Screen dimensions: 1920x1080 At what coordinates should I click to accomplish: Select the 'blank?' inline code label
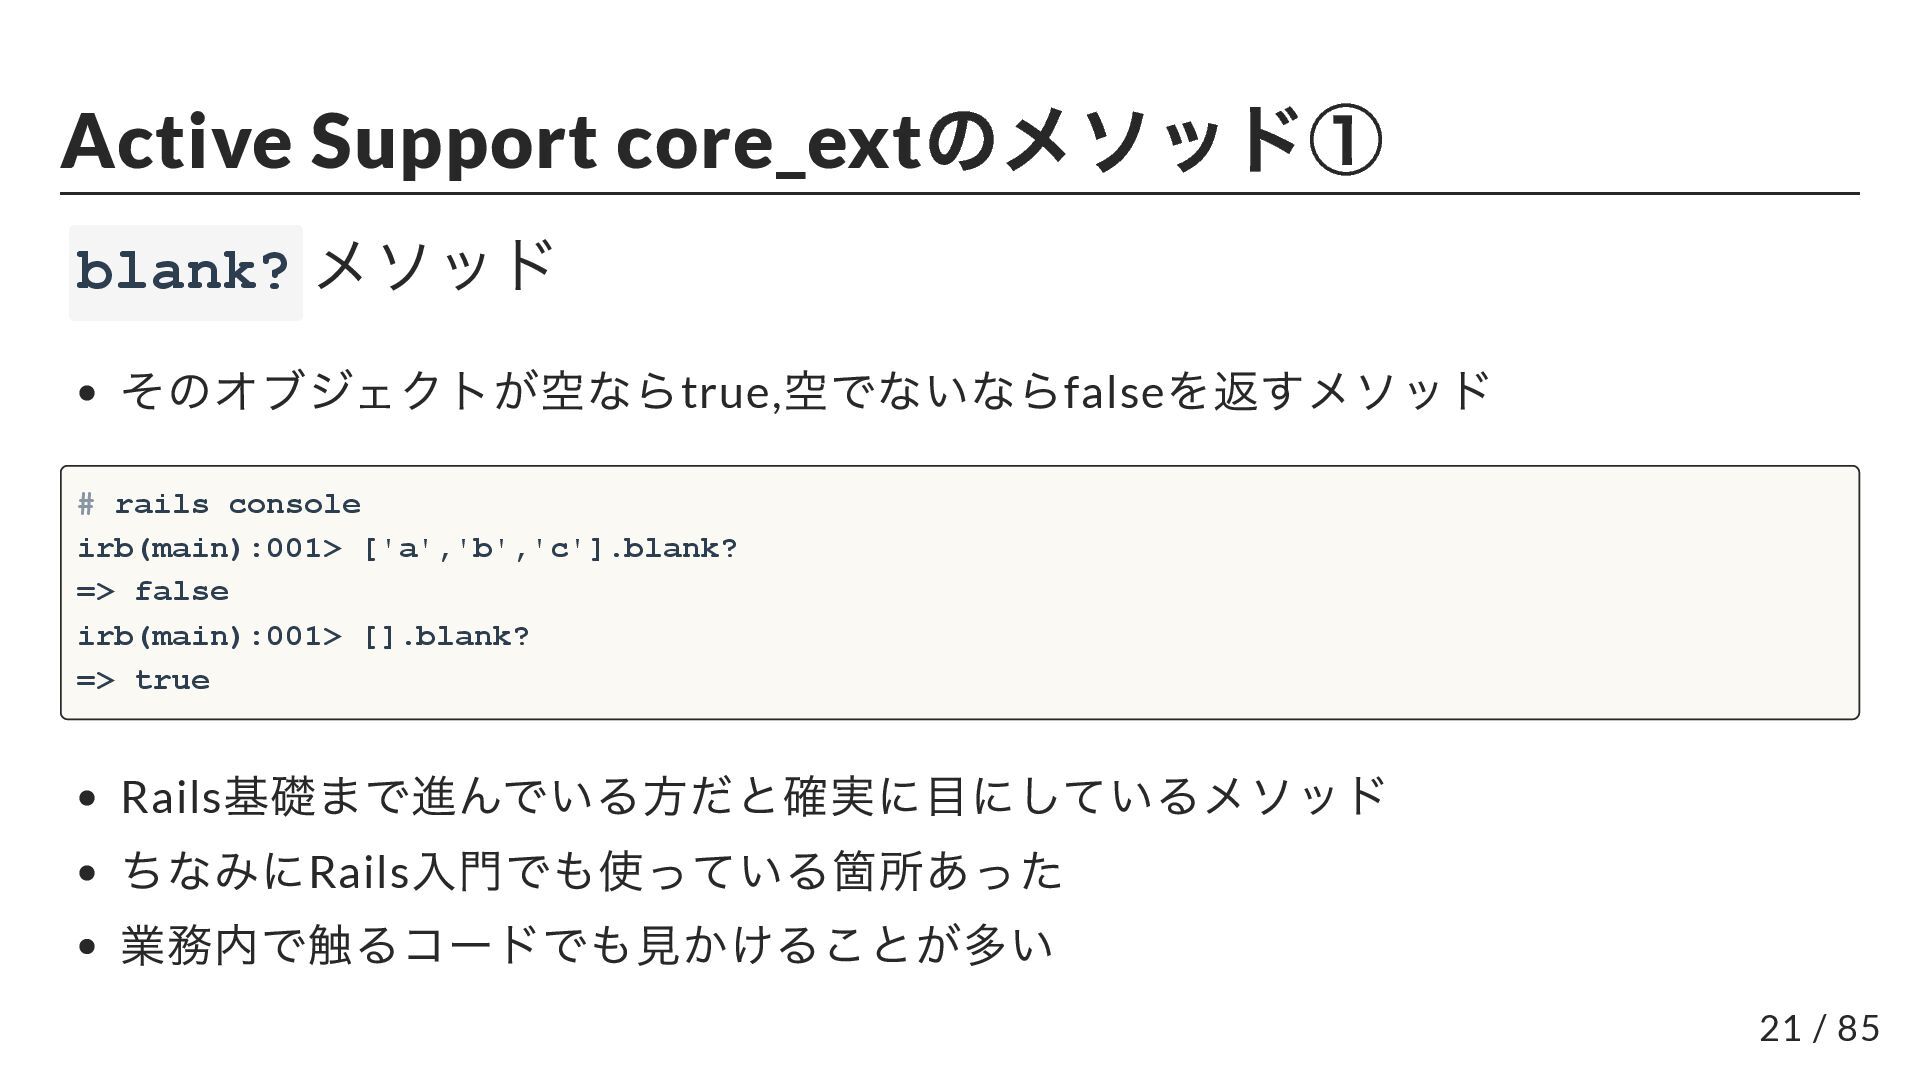click(x=185, y=272)
